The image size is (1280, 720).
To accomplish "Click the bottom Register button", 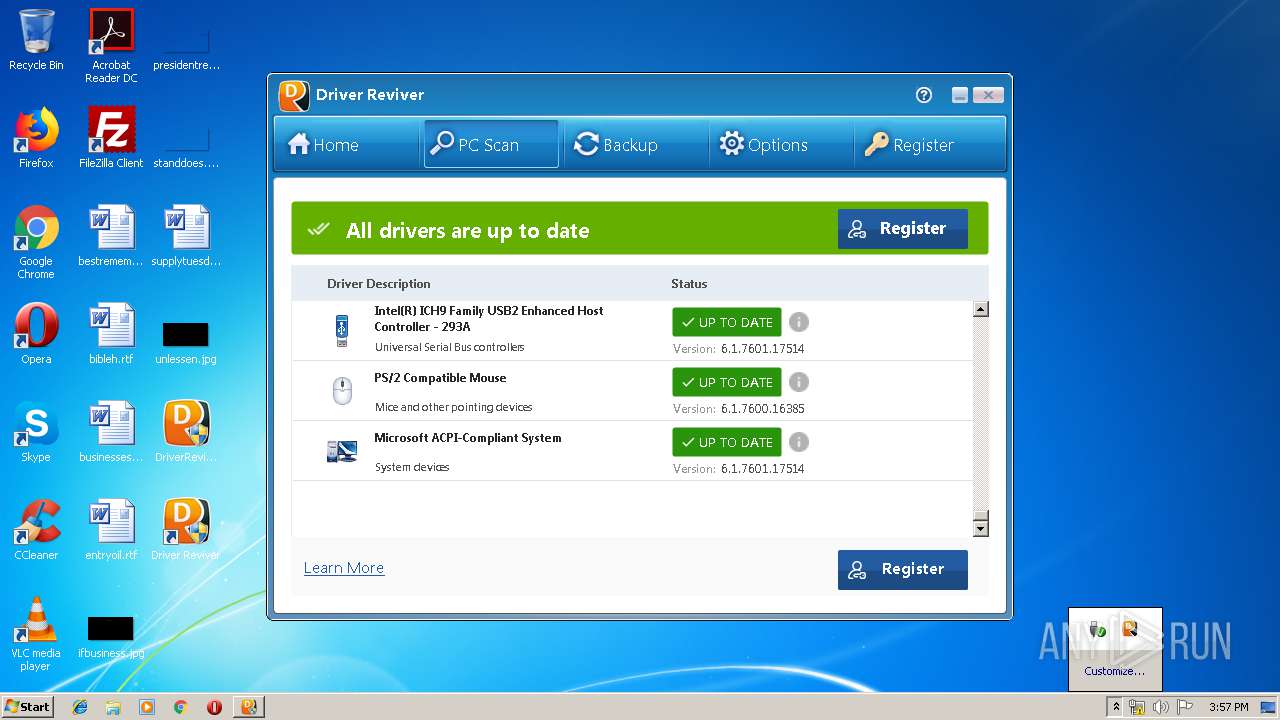I will click(x=903, y=569).
